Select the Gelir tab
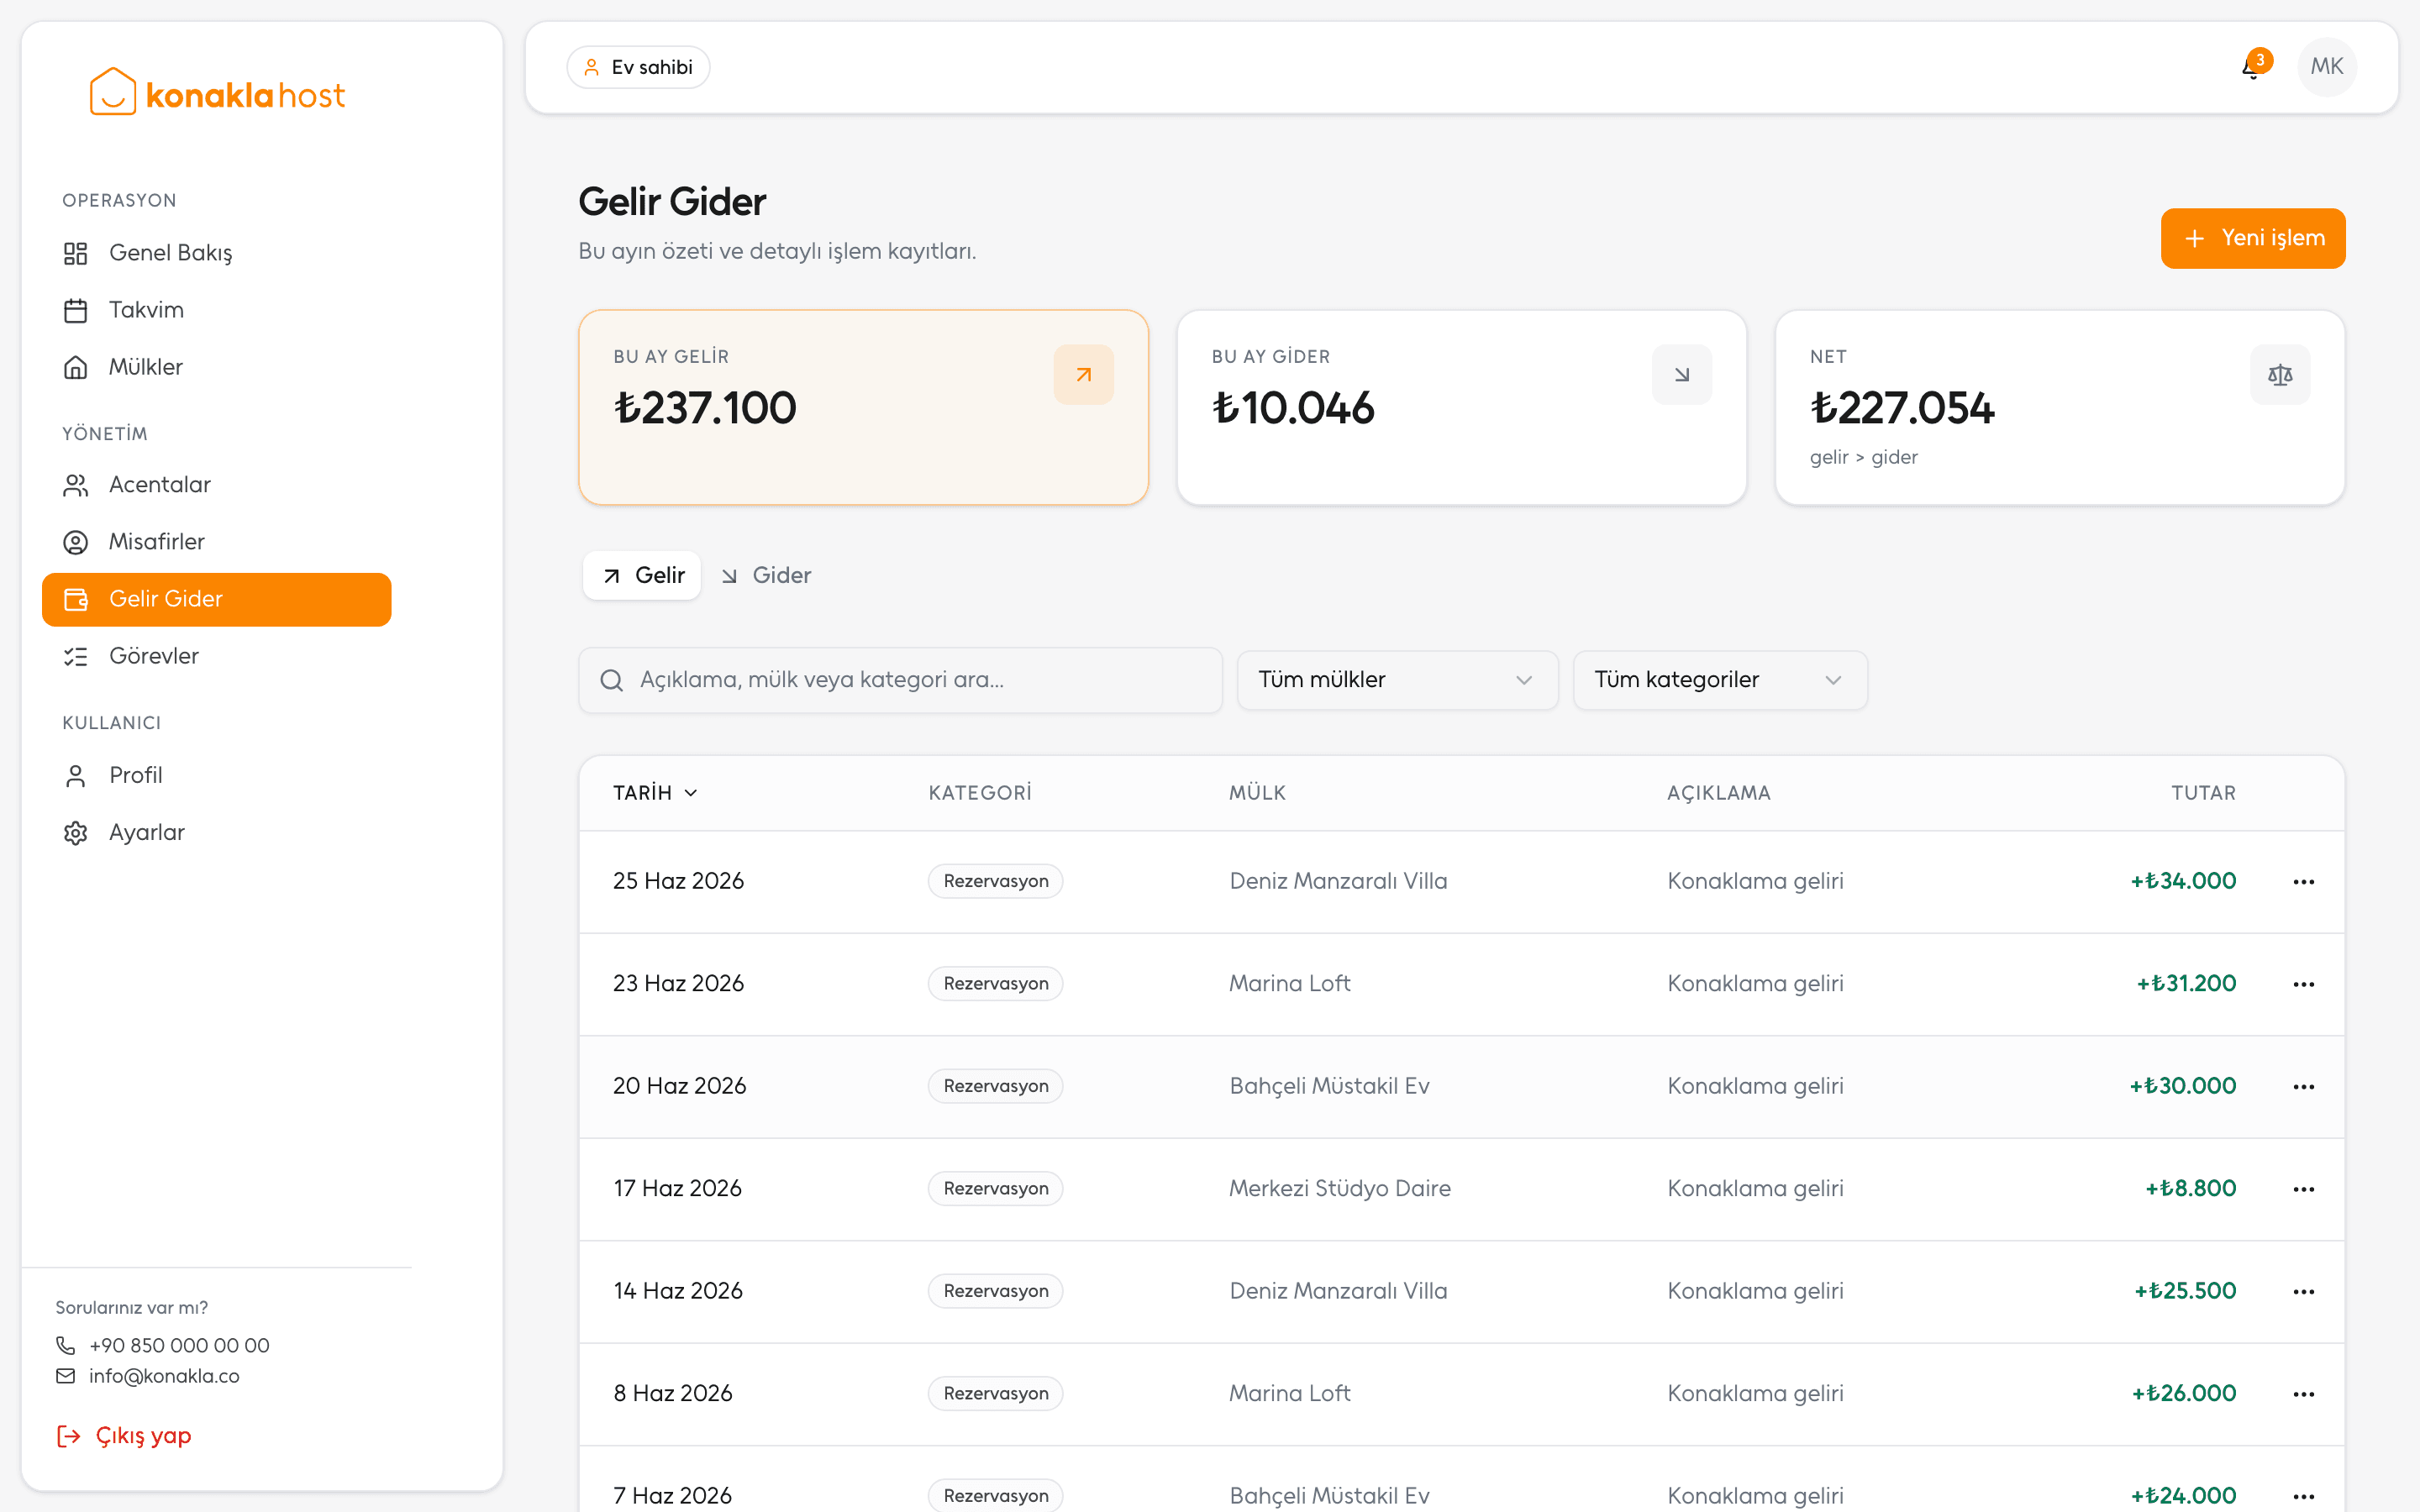The width and height of the screenshot is (2420, 1512). pos(642,576)
